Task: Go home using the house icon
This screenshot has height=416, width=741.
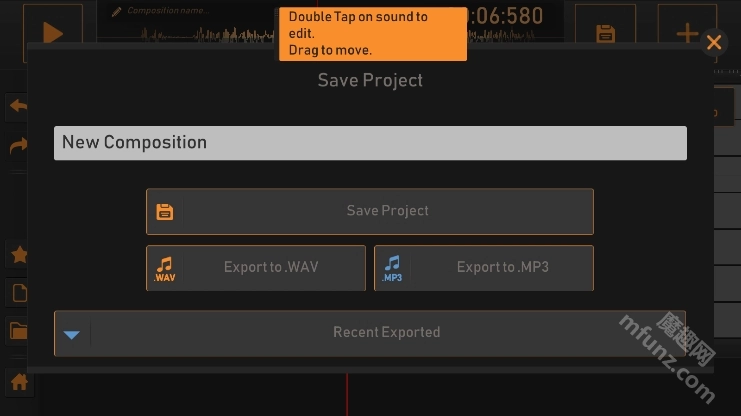Action: (x=18, y=382)
